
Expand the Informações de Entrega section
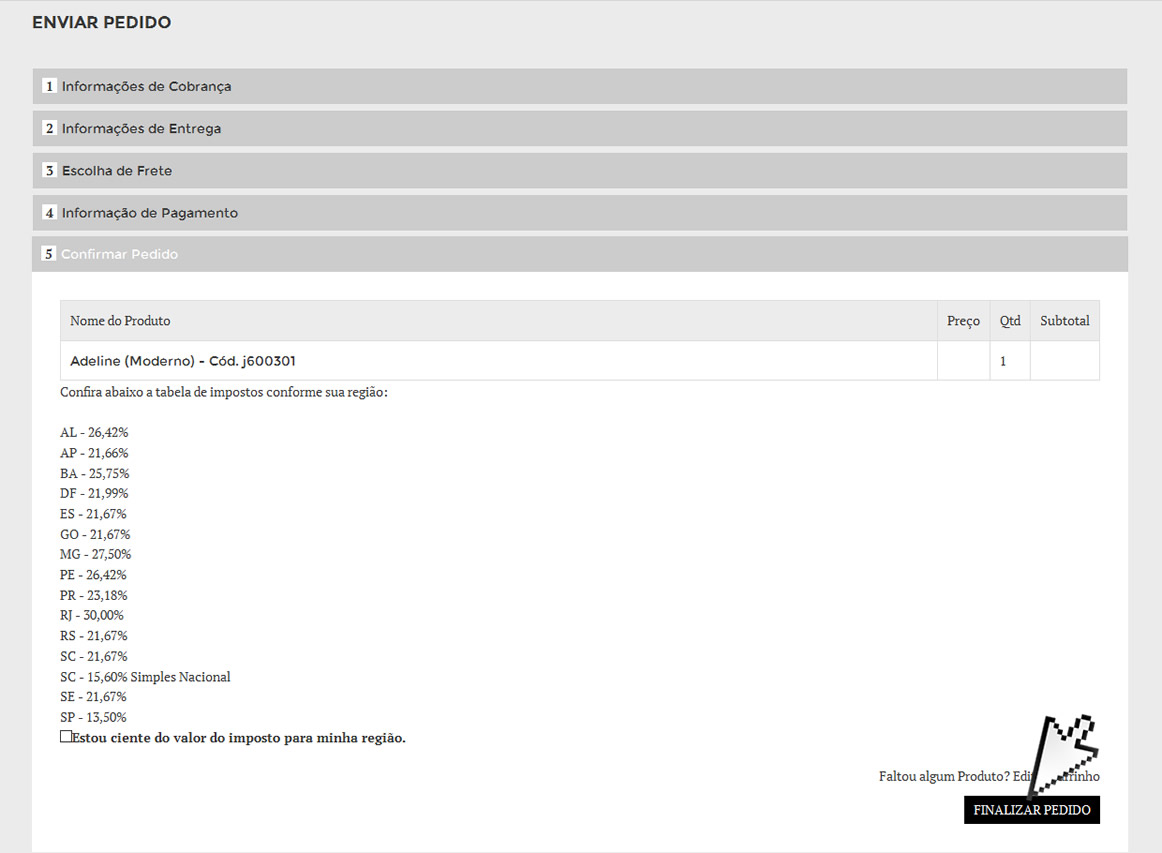(x=141, y=129)
